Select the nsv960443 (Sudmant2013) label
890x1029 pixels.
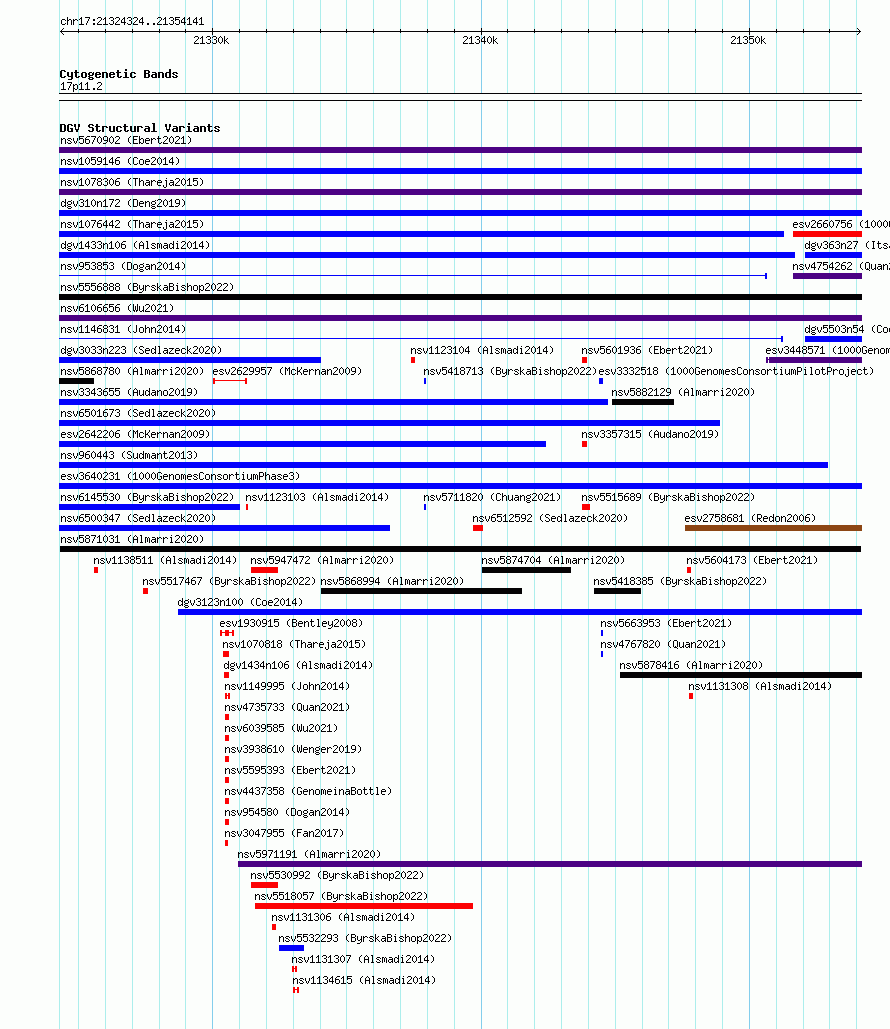coord(129,455)
